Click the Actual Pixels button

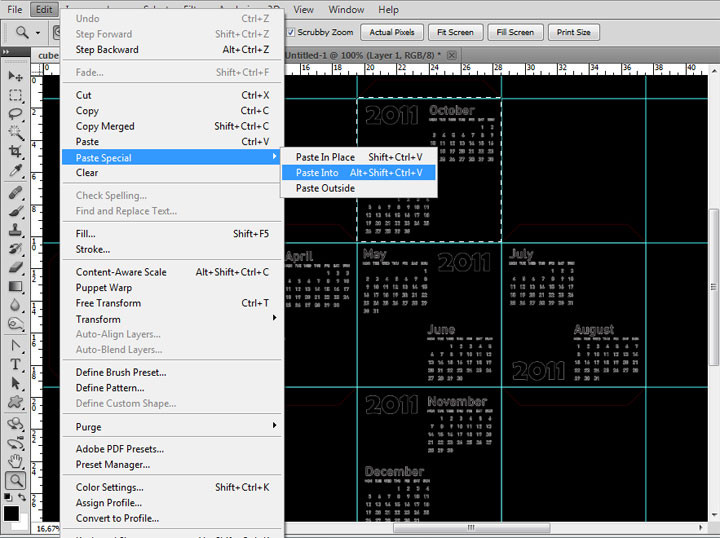click(391, 32)
